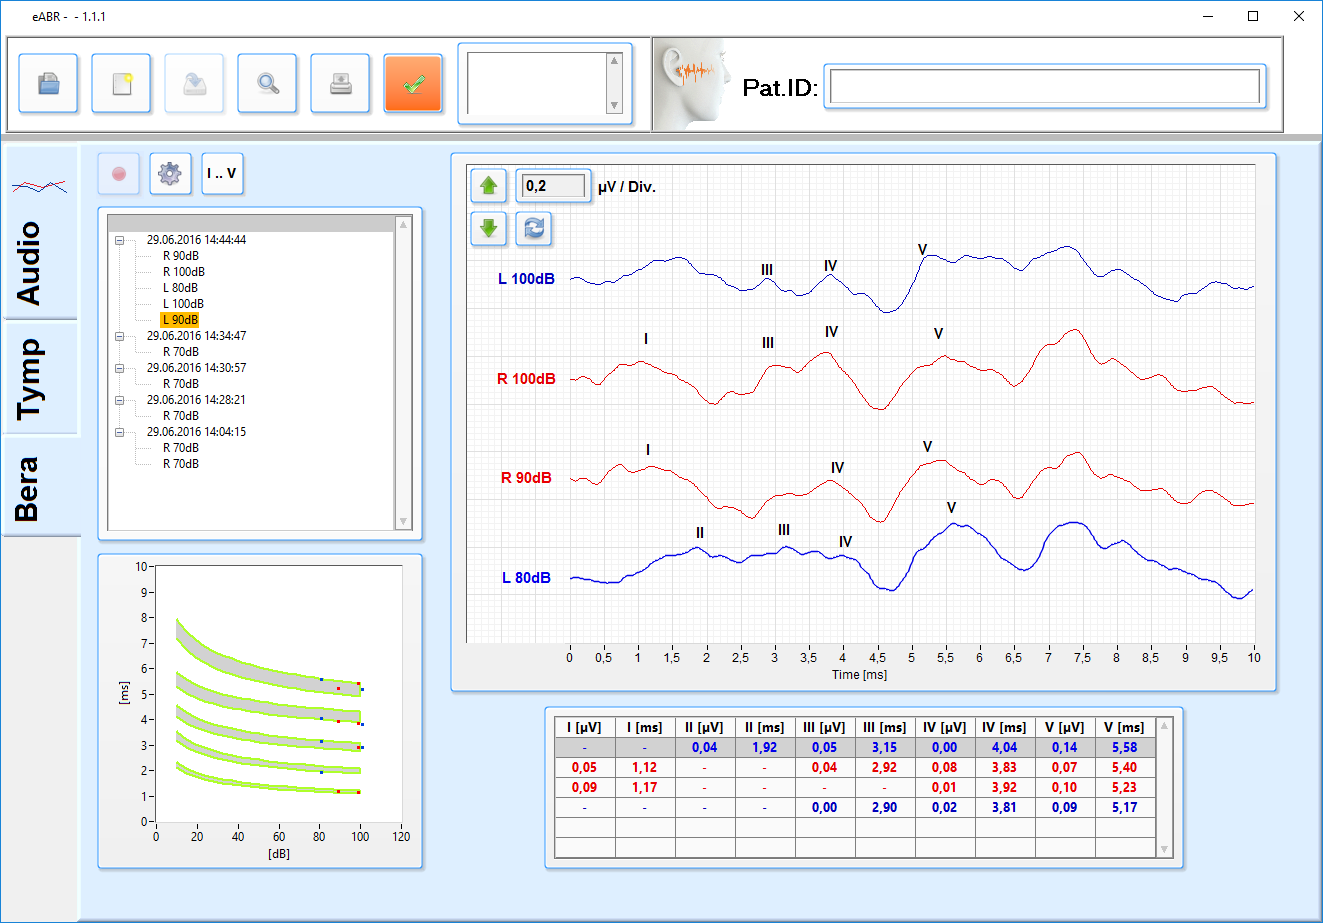Viewport: 1323px width, 923px height.
Task: Increase scale with green up arrow
Action: [489, 186]
